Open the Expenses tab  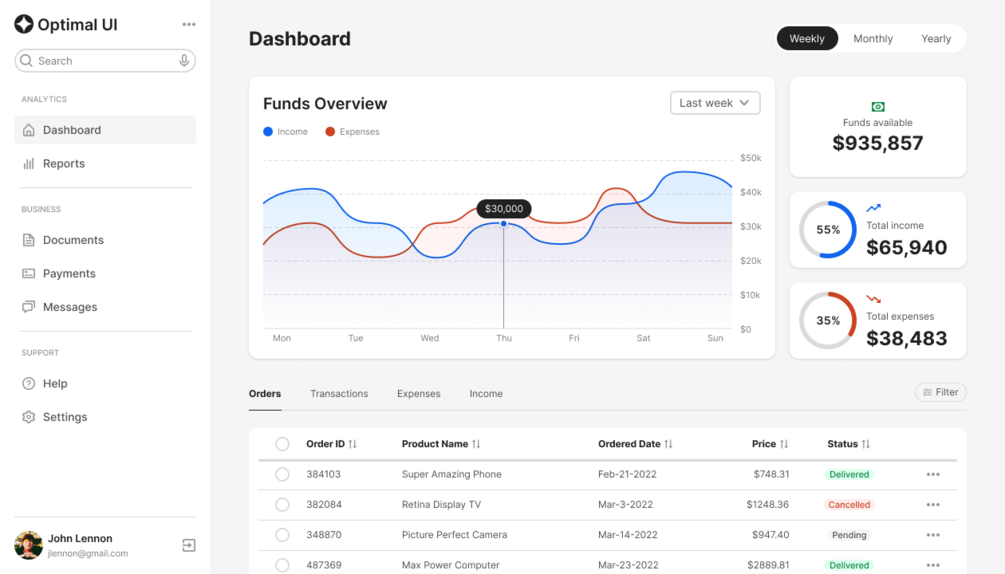tap(419, 394)
